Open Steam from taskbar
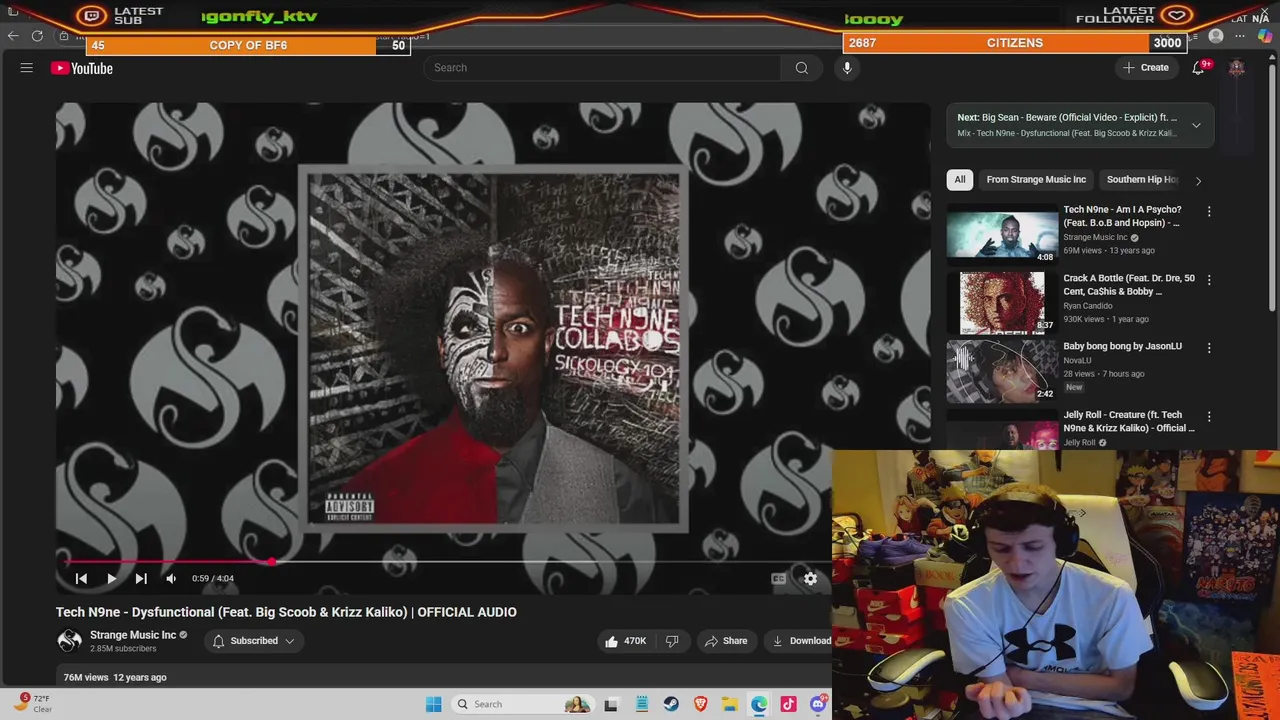 pyautogui.click(x=671, y=704)
